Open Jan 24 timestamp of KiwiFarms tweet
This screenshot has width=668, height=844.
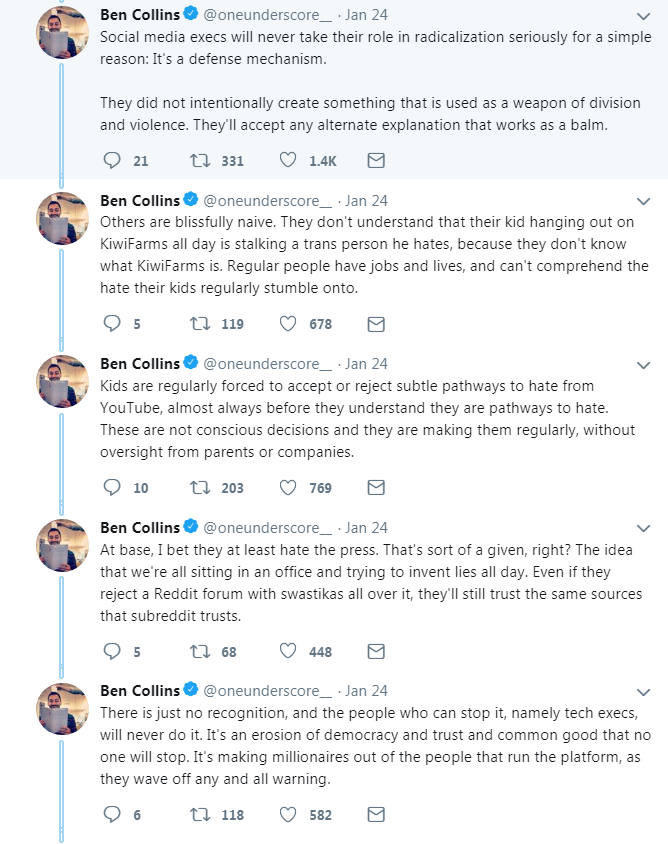coord(366,201)
